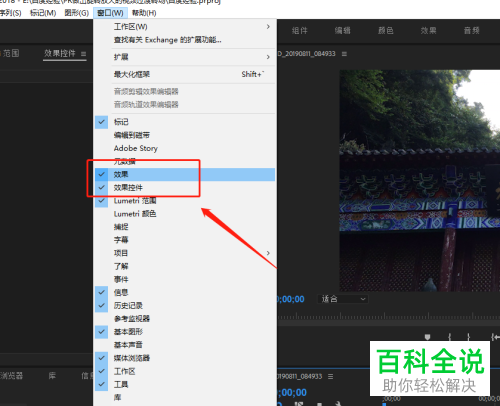Select 事件 menu entry
The height and width of the screenshot is (406, 500).
tap(185, 279)
